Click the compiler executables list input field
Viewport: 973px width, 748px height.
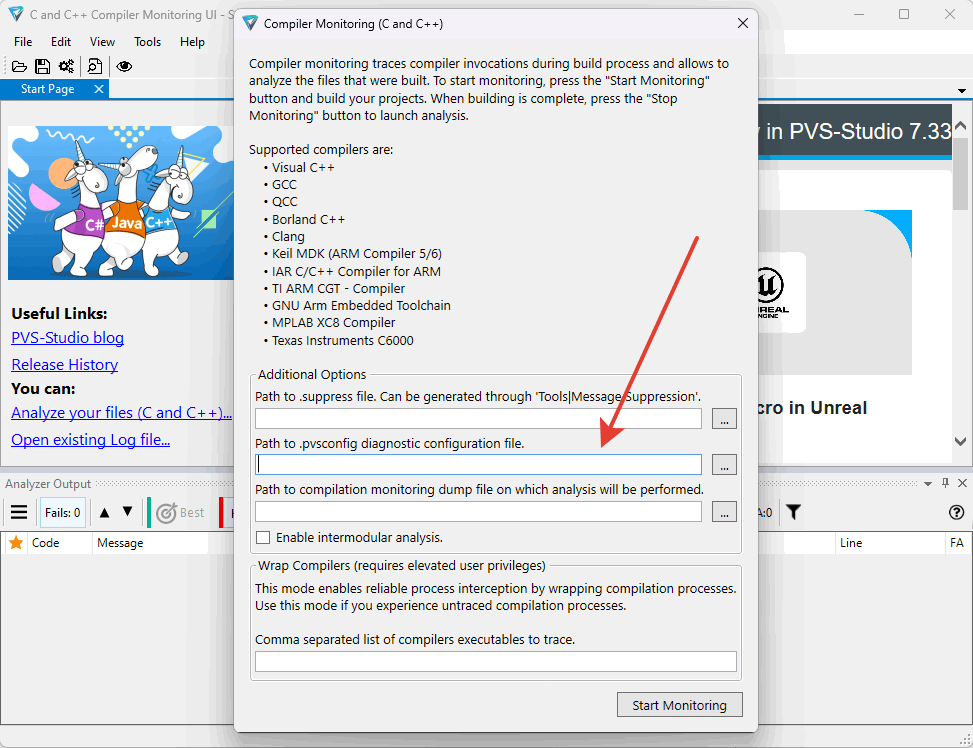click(495, 661)
